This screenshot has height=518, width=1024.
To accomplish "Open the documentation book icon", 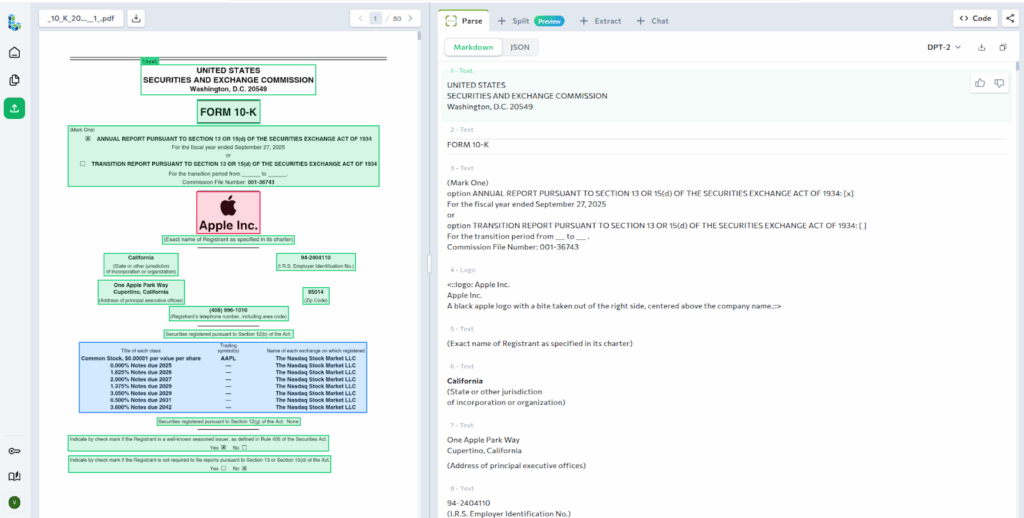I will (x=14, y=476).
